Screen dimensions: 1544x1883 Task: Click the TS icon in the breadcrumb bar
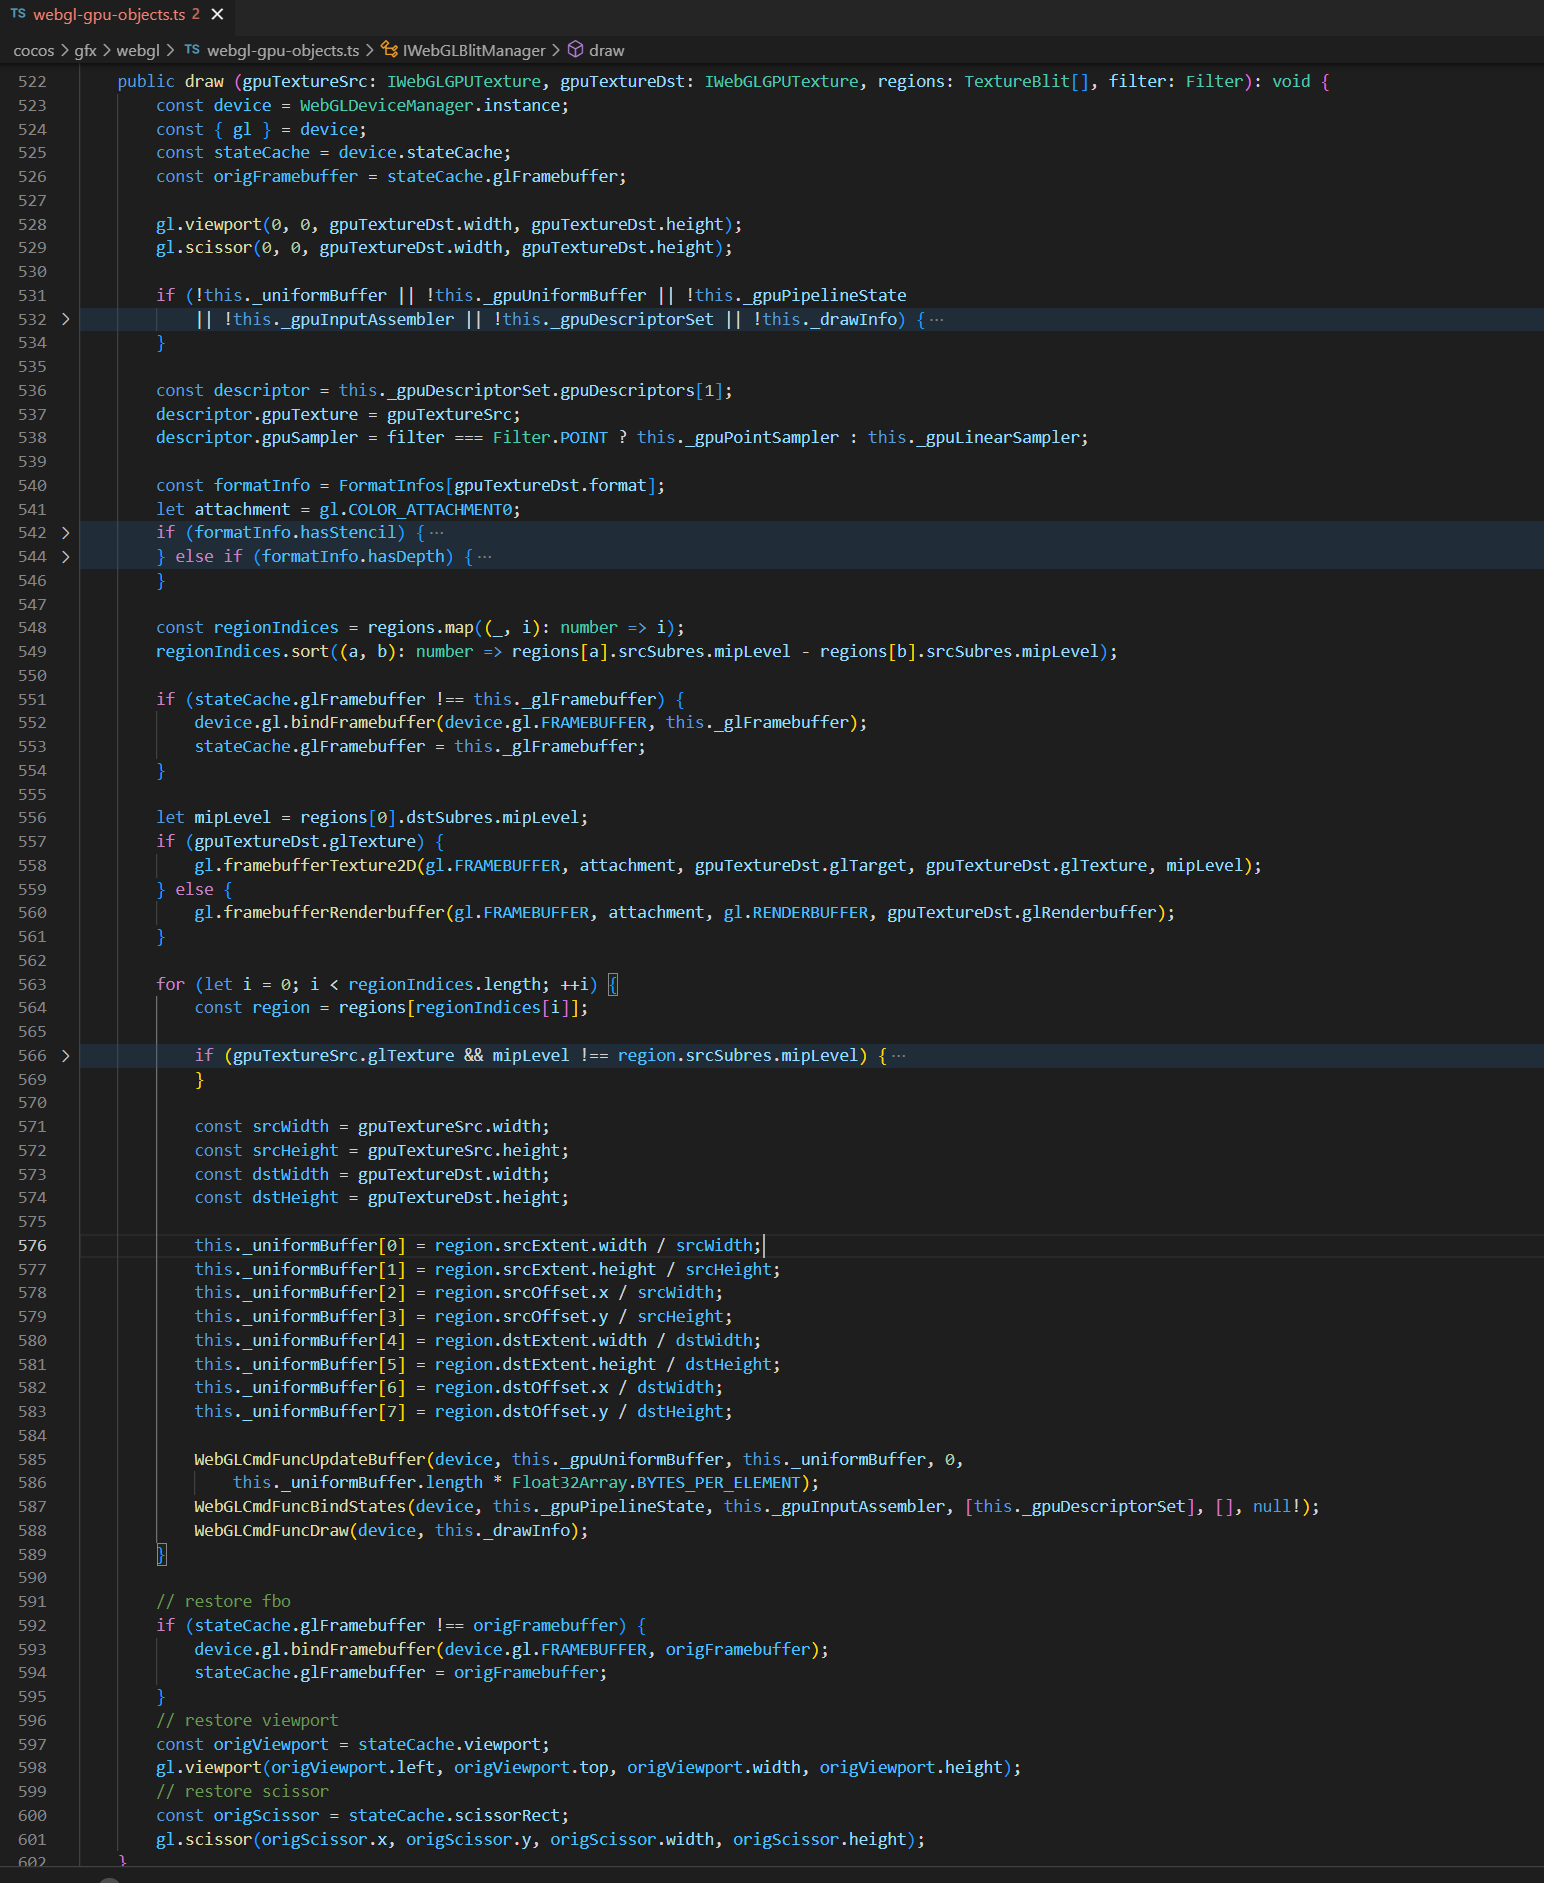coord(192,50)
